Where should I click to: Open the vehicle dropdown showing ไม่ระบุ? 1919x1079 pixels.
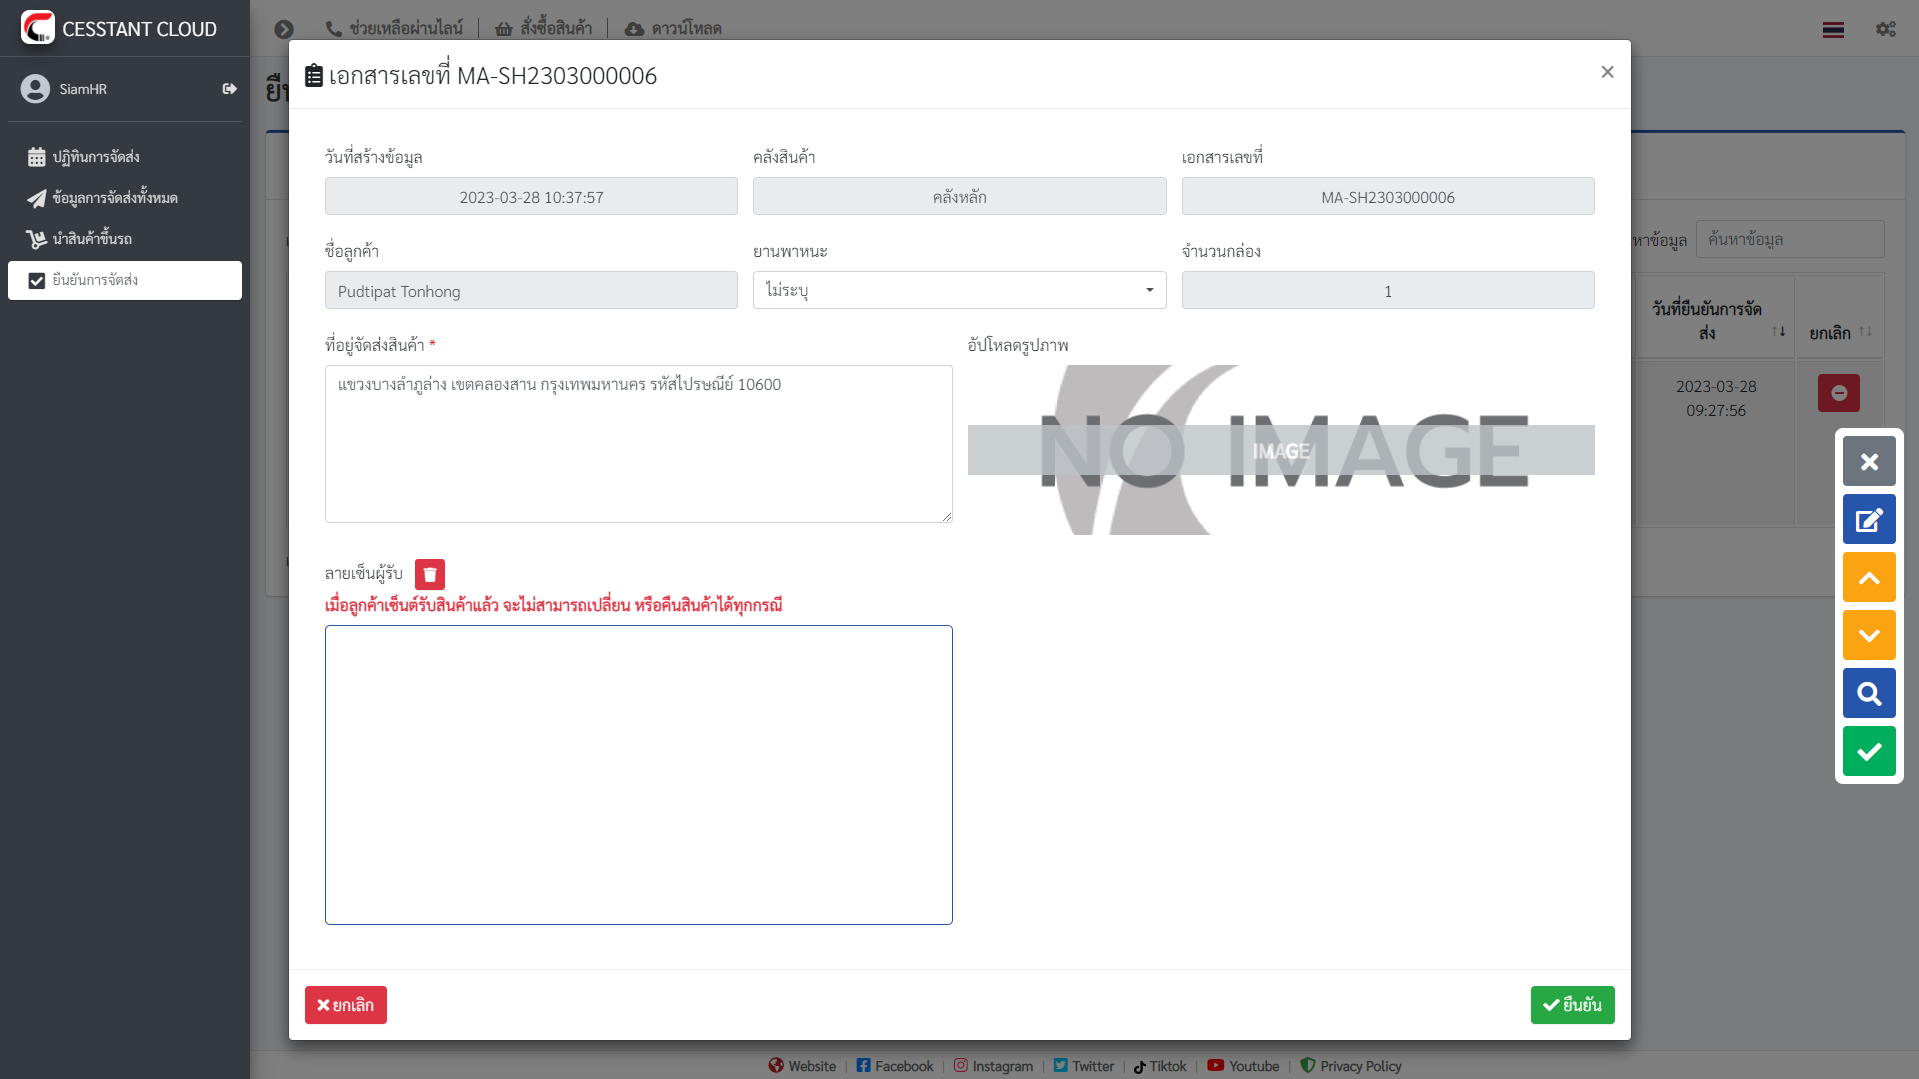[958, 291]
